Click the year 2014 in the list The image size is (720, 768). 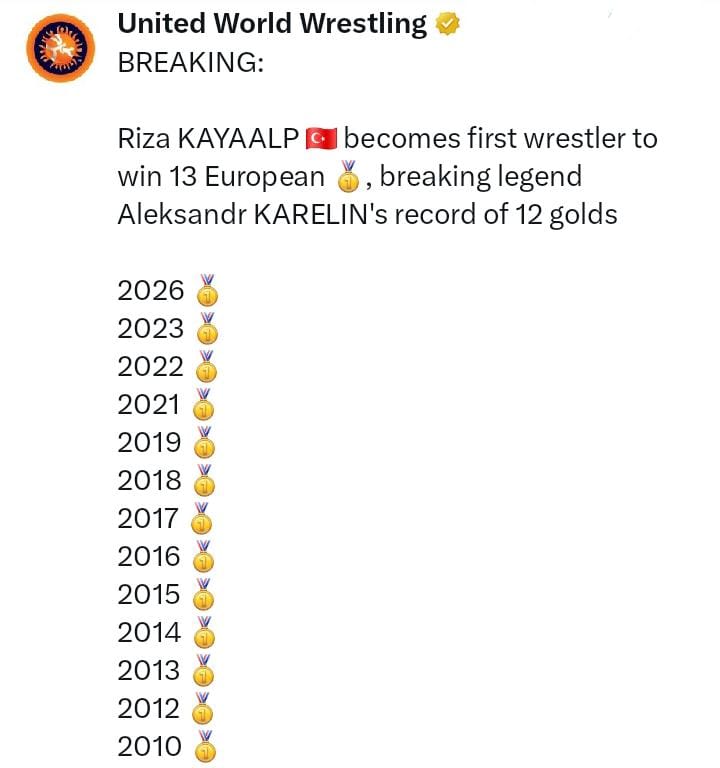(150, 633)
